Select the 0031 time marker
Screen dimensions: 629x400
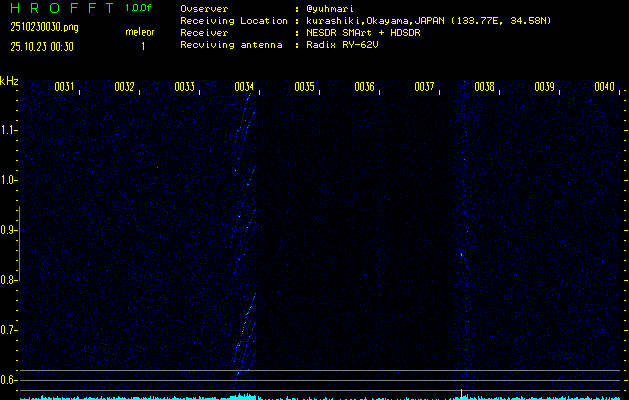click(x=64, y=87)
